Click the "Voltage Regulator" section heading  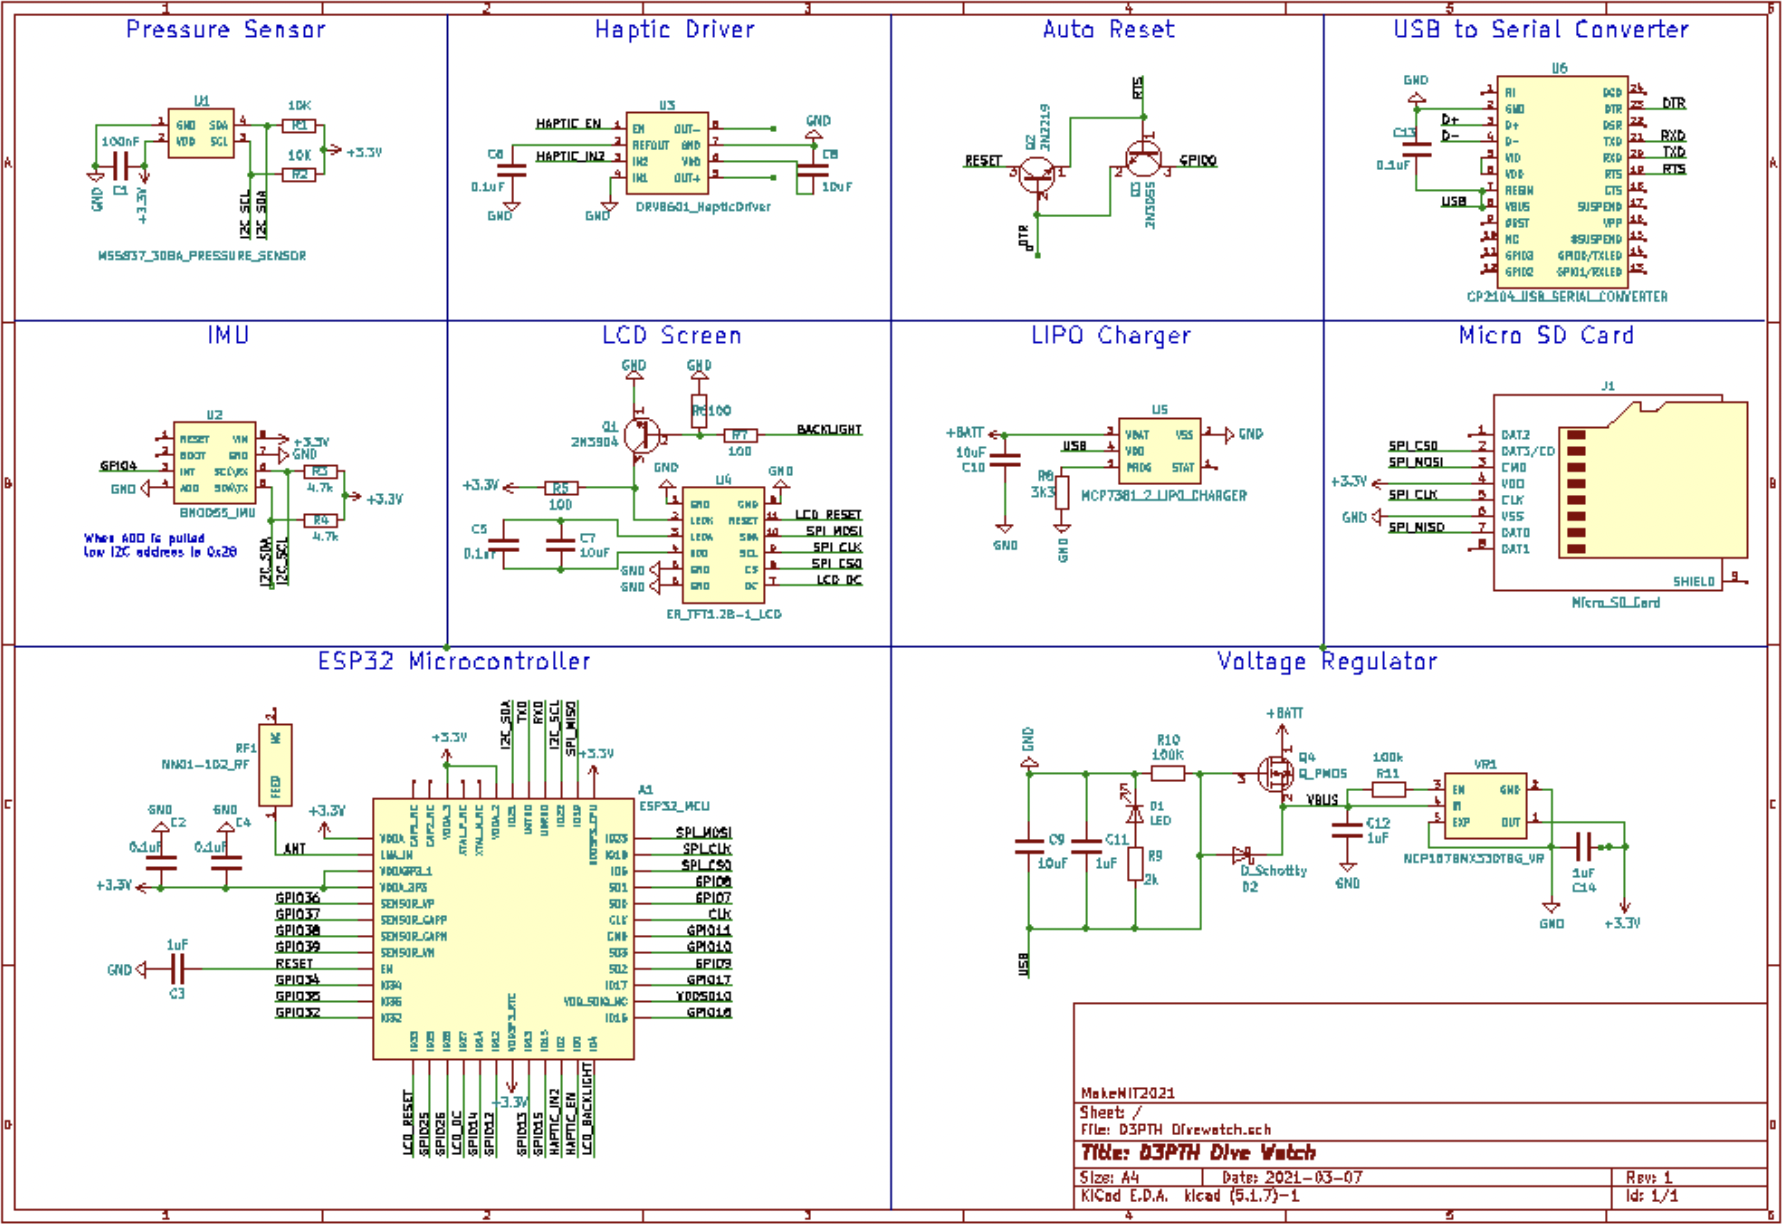point(1326,662)
